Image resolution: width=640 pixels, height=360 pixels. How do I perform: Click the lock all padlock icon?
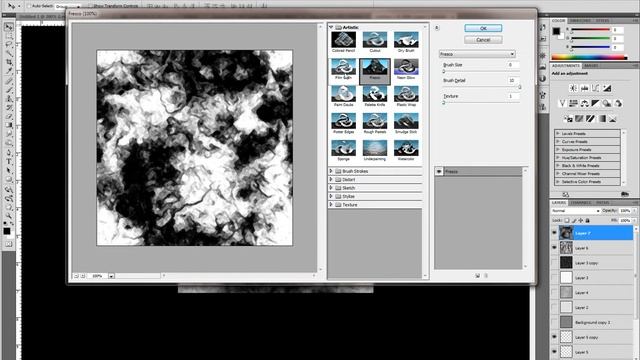[x=587, y=220]
